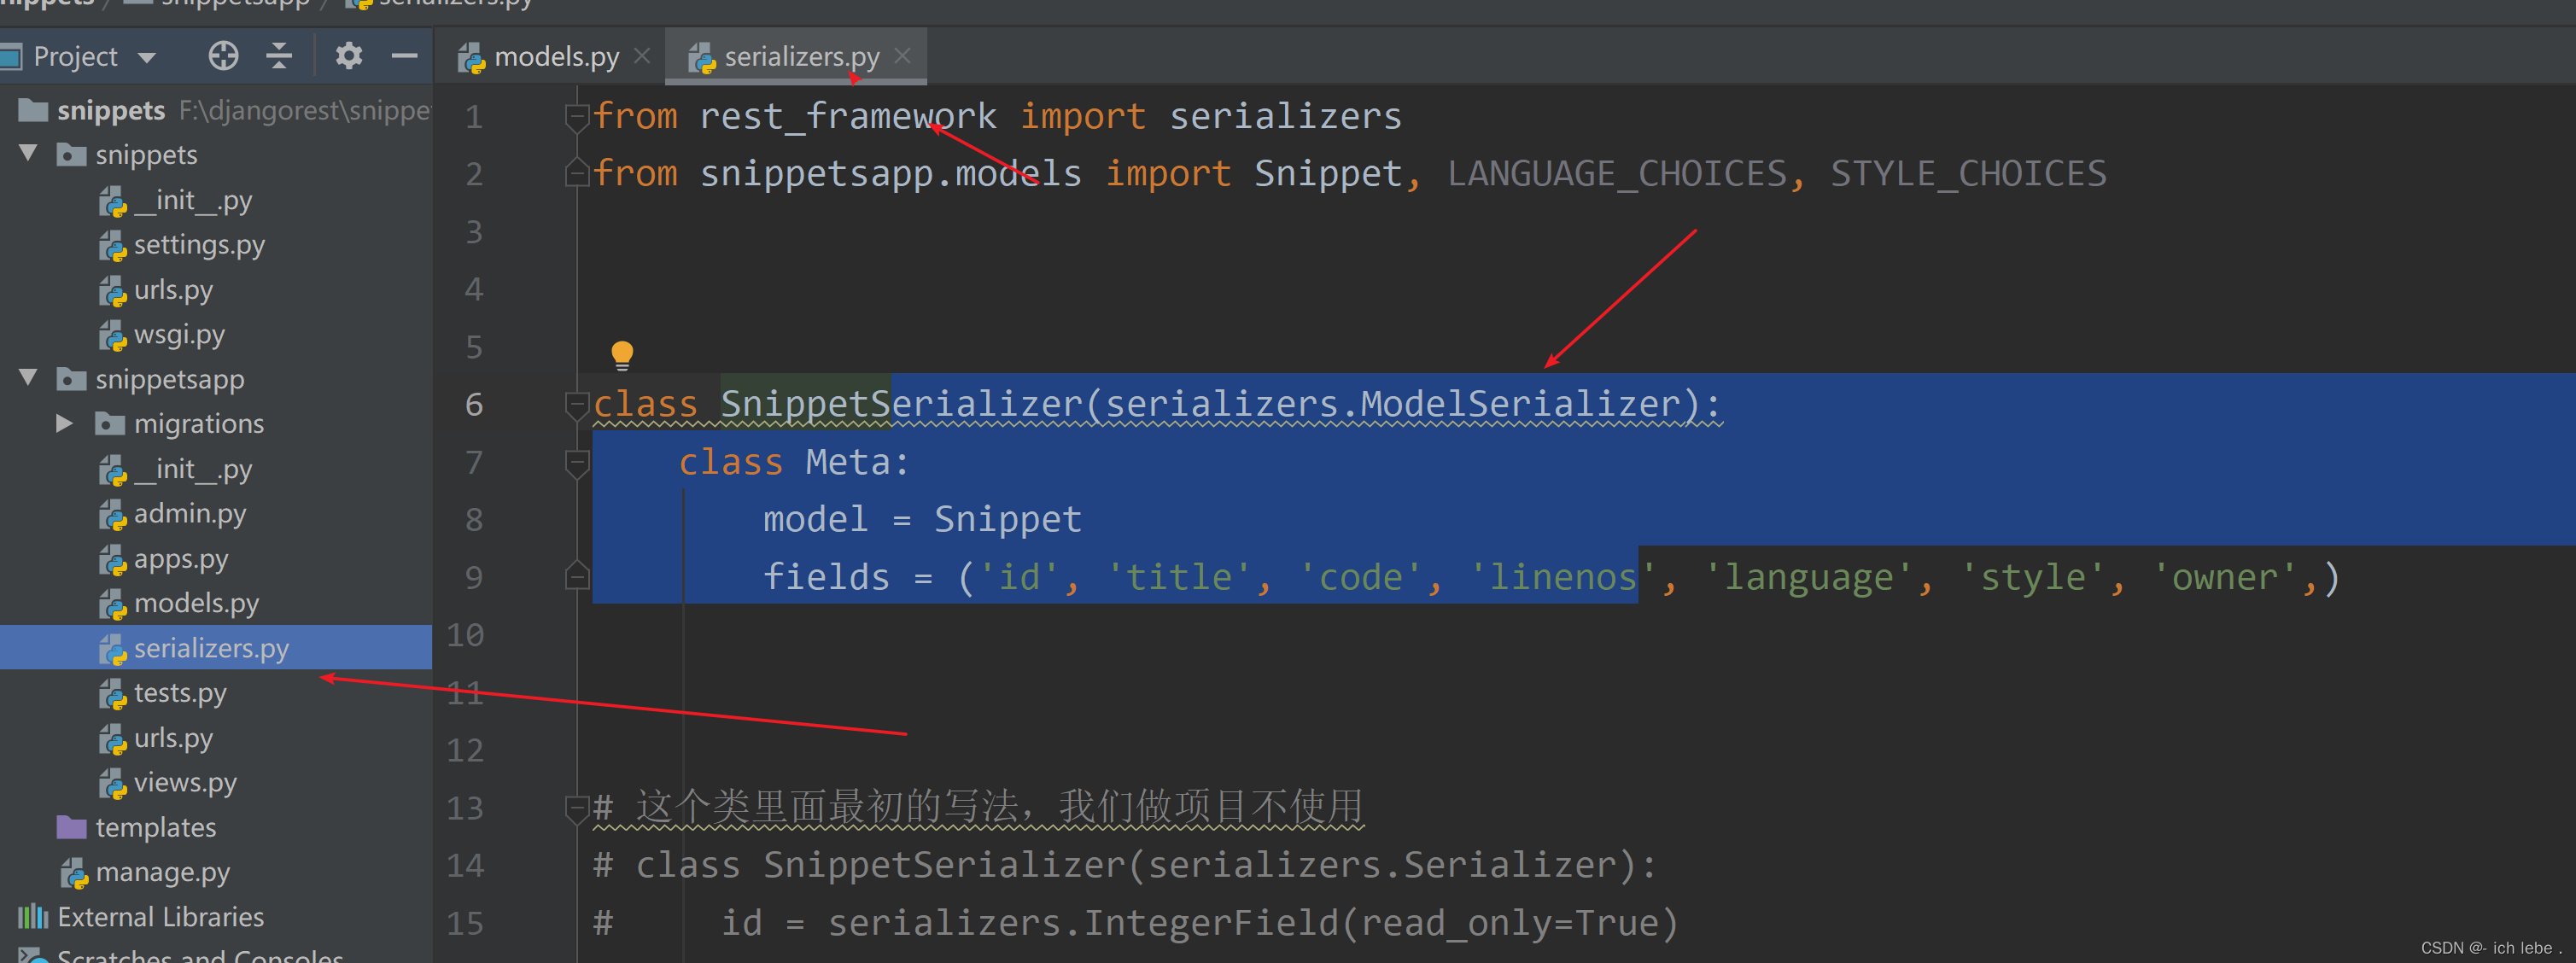This screenshot has width=2576, height=963.
Task: Open Project panel settings gear
Action: [x=348, y=56]
